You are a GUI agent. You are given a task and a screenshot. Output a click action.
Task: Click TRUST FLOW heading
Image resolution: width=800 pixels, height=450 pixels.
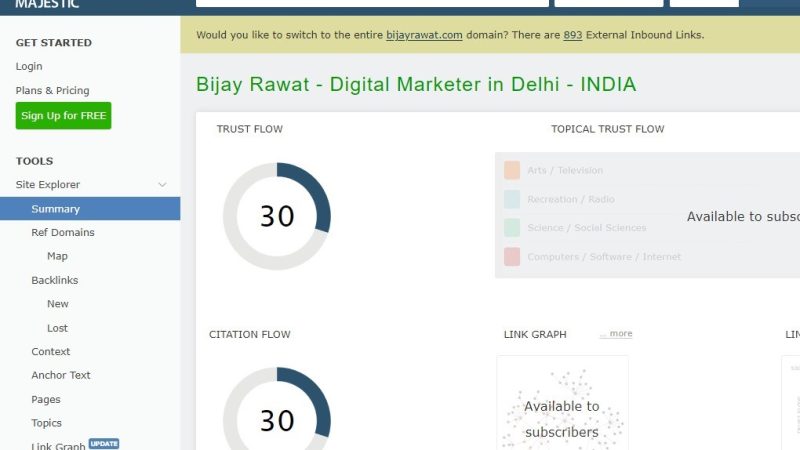(x=249, y=129)
